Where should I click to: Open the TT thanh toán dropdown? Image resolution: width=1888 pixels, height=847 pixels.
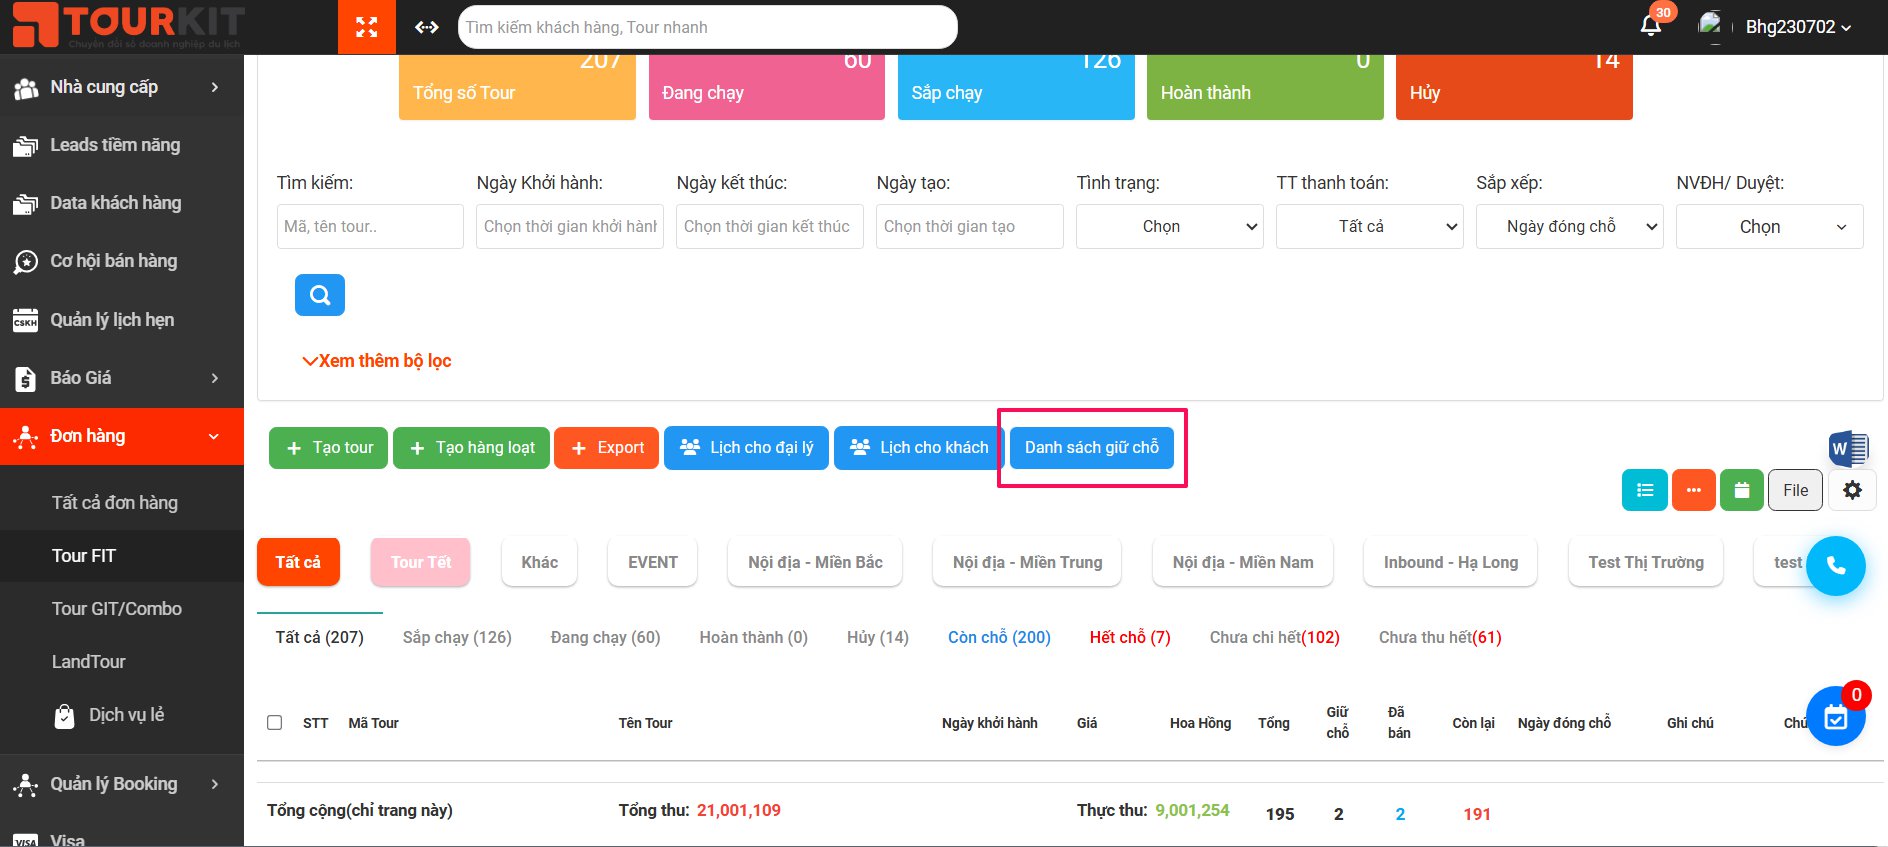(x=1370, y=226)
